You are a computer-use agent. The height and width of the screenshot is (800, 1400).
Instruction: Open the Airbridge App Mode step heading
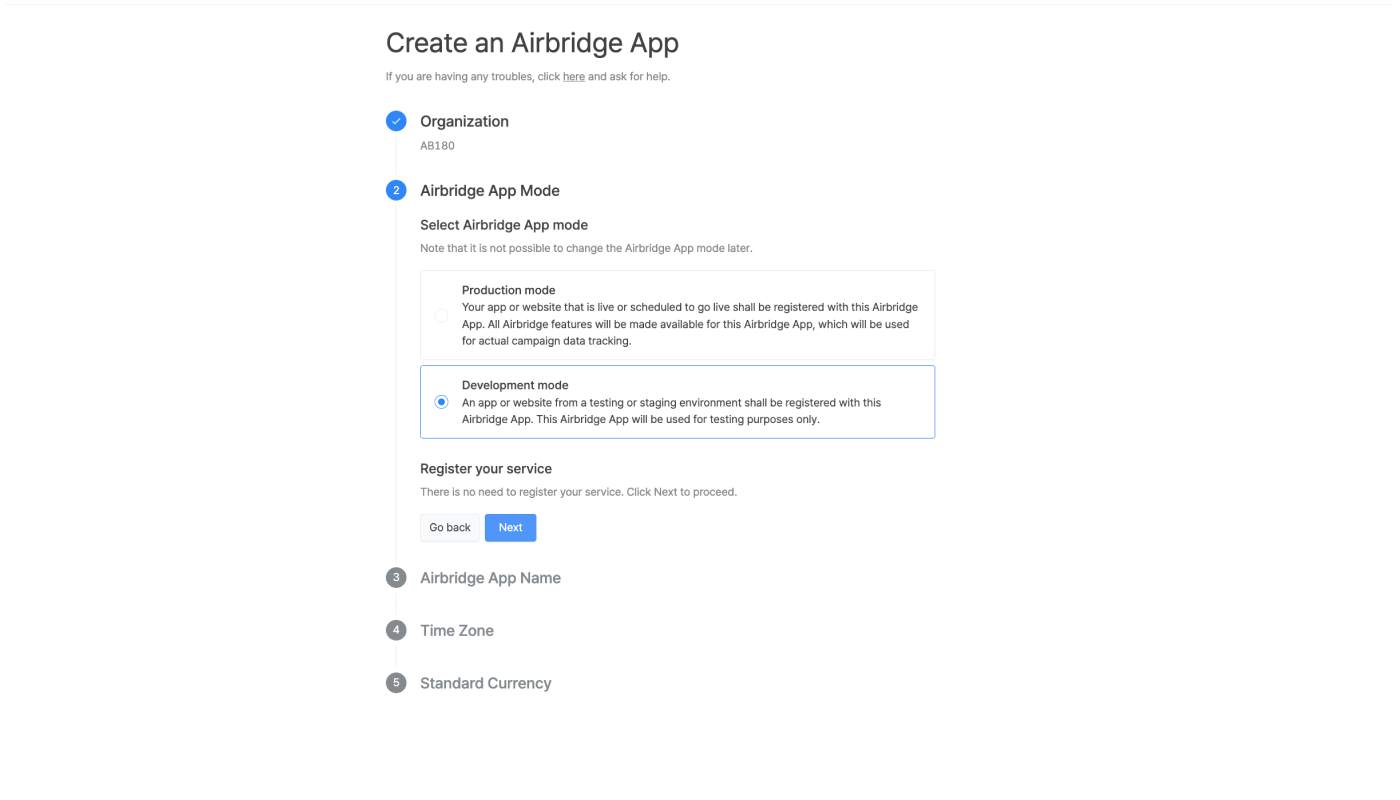coord(490,190)
